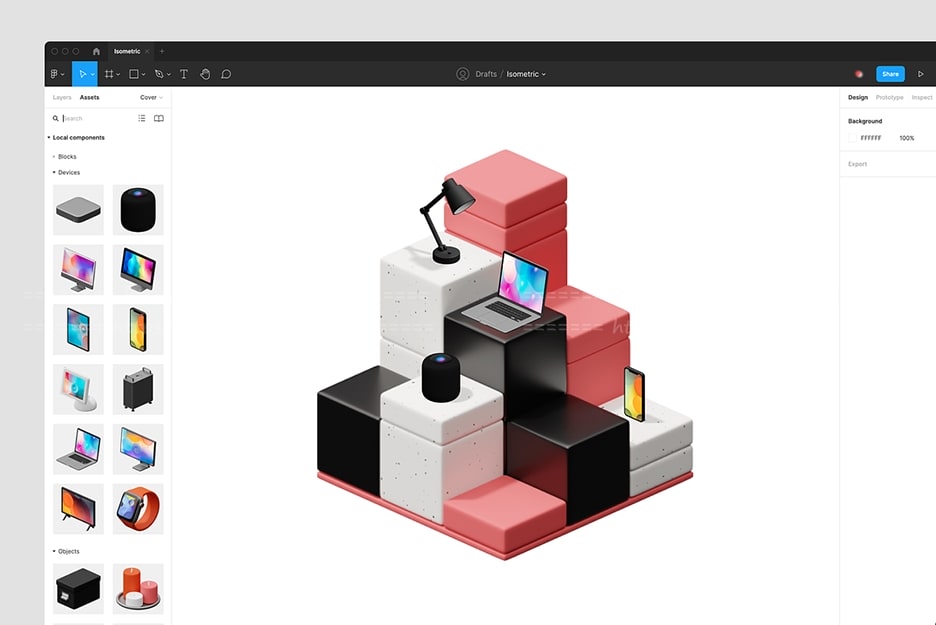This screenshot has width=936, height=625.
Task: Select the Comment tool
Action: [x=226, y=74]
